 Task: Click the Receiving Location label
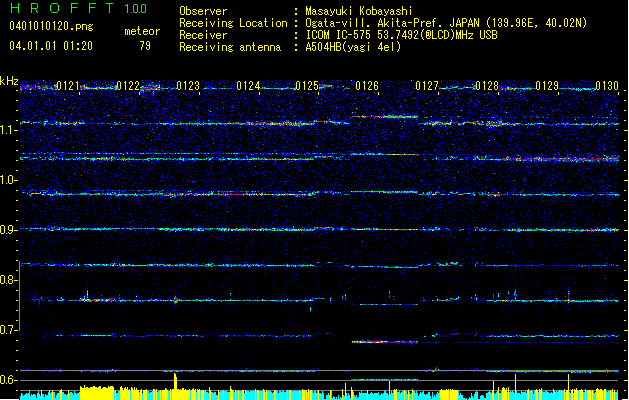tap(233, 23)
